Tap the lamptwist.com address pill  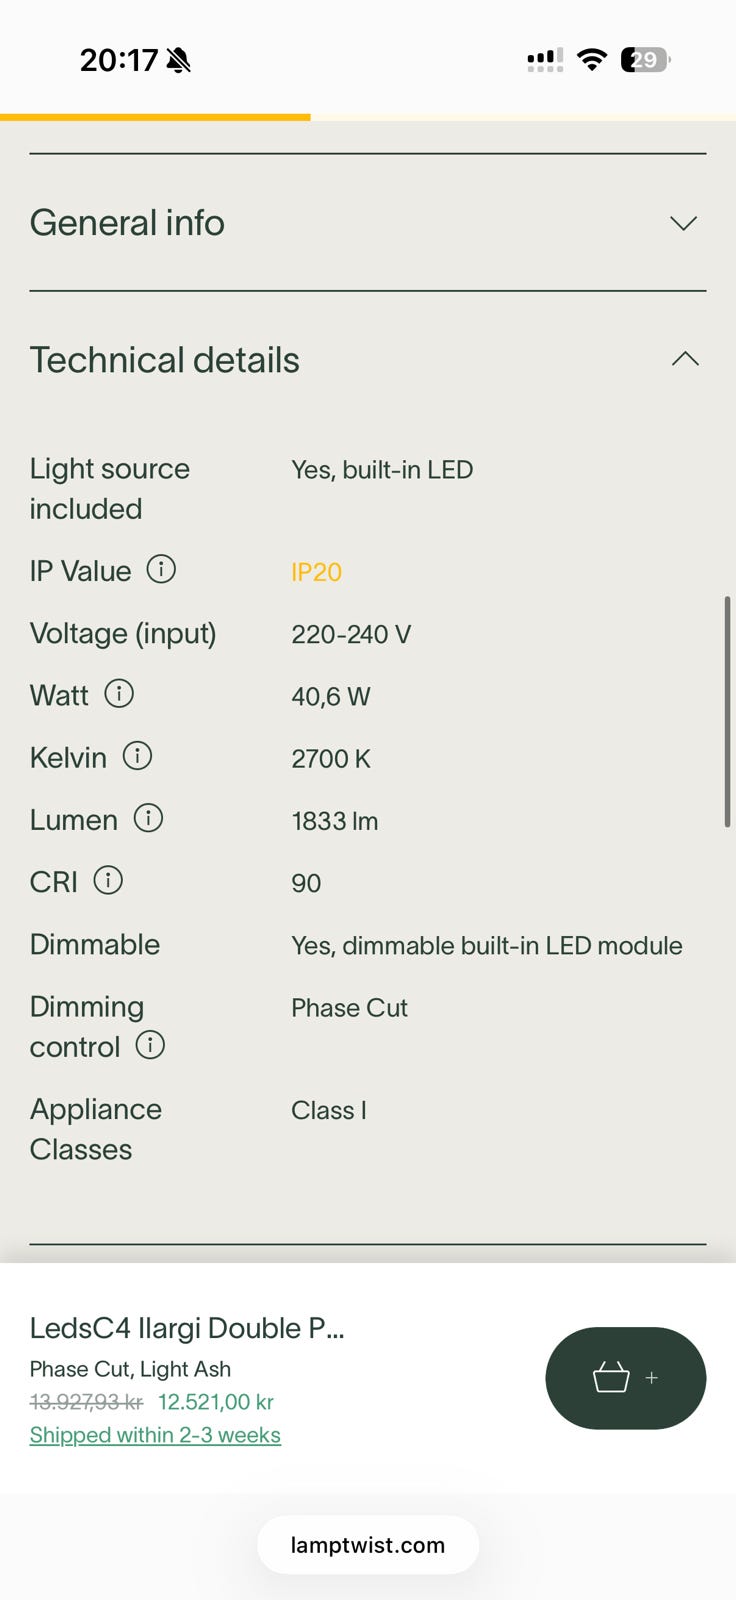click(368, 1545)
